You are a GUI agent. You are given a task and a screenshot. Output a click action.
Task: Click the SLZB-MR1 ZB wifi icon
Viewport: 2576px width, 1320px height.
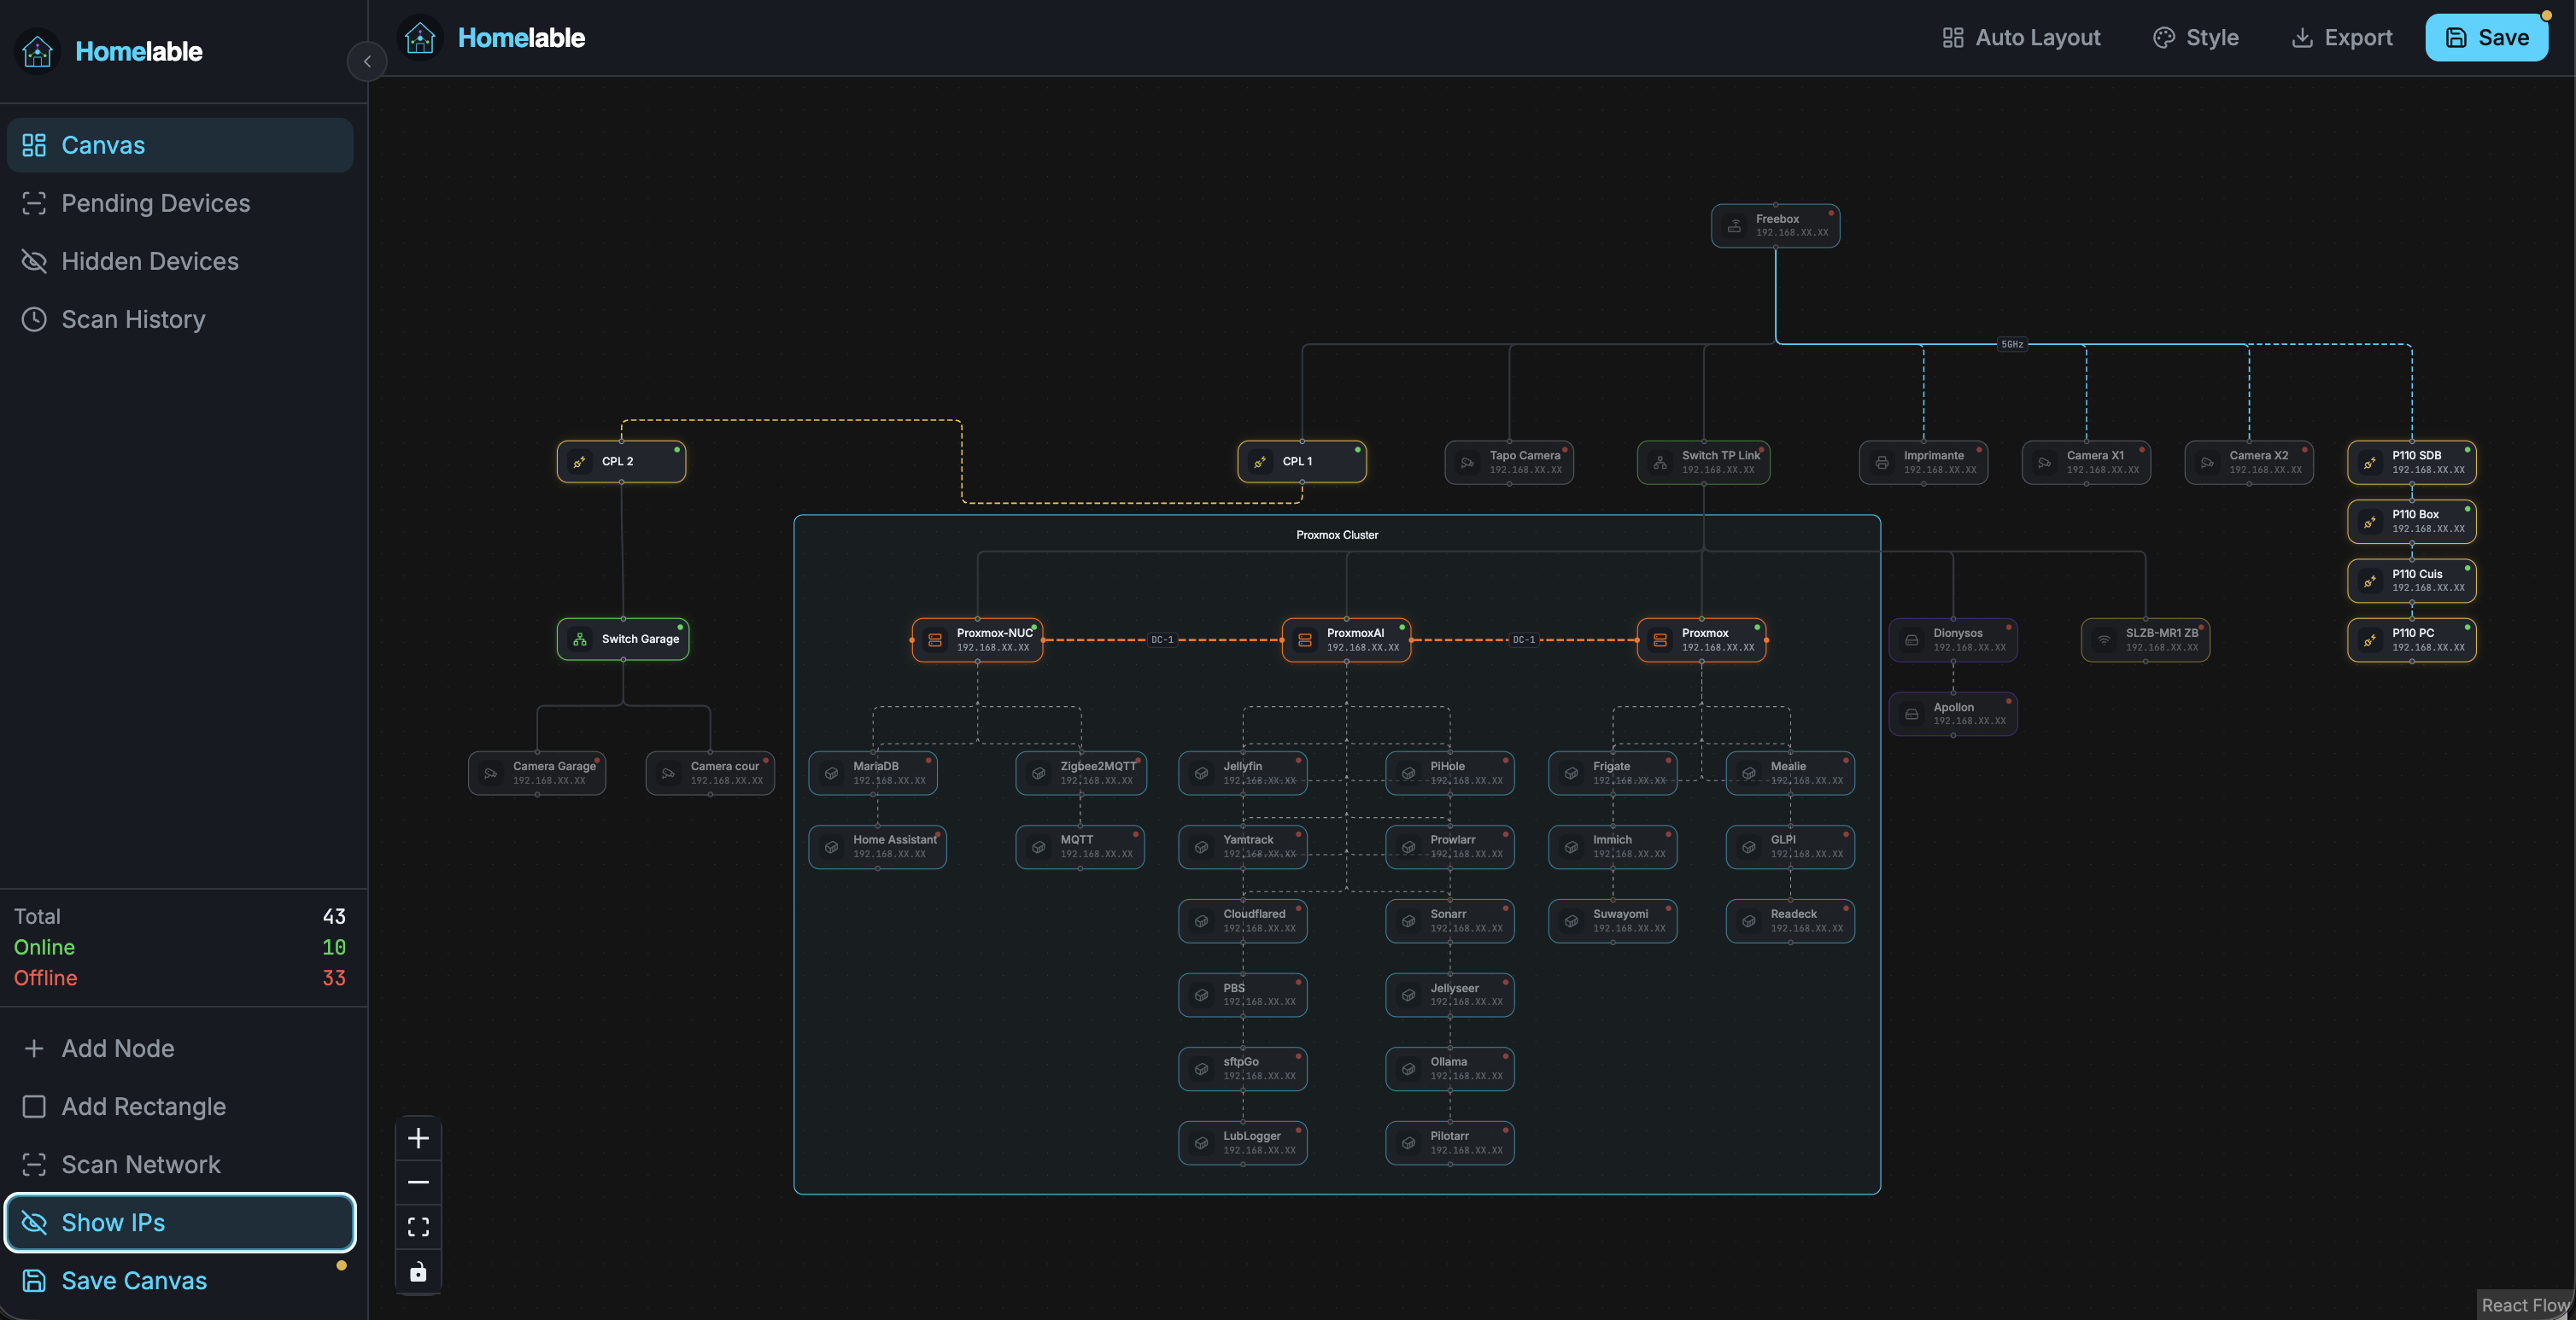point(2104,640)
